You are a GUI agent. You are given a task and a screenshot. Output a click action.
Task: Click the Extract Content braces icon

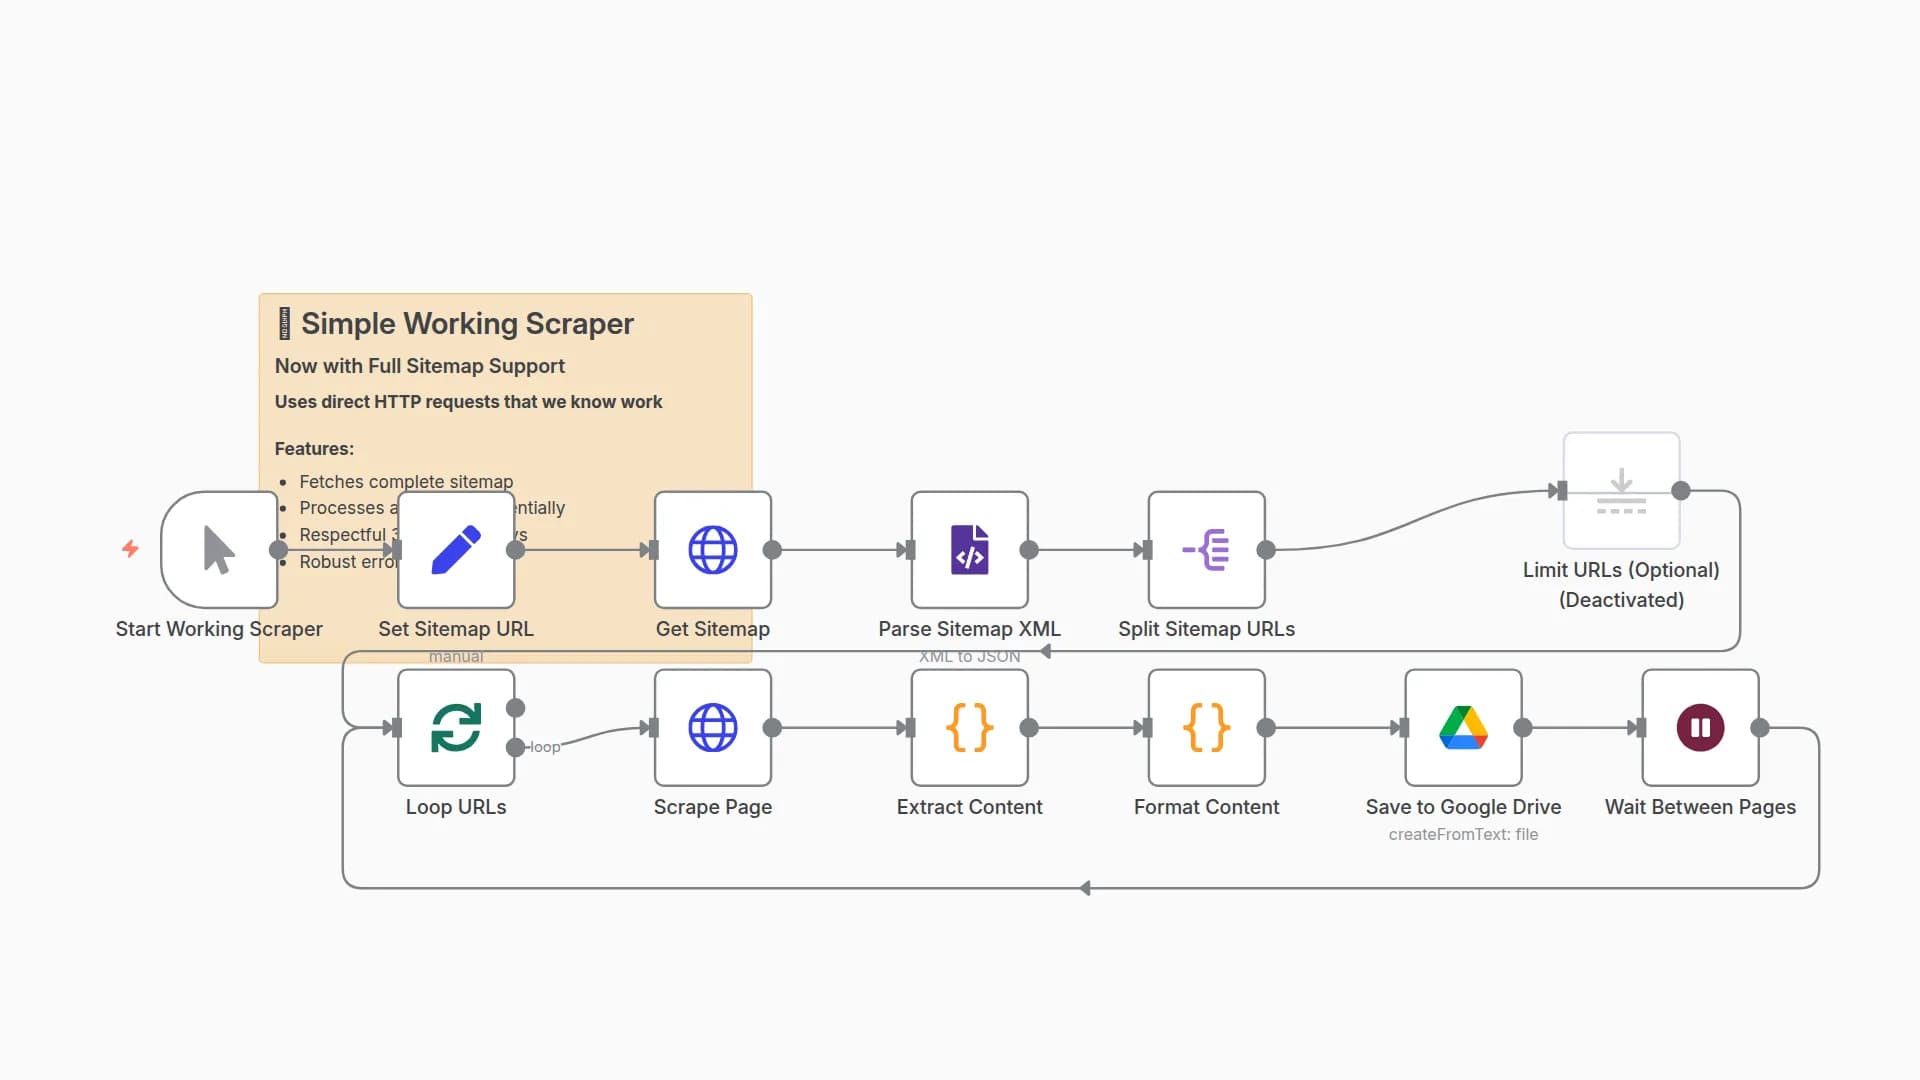(969, 728)
